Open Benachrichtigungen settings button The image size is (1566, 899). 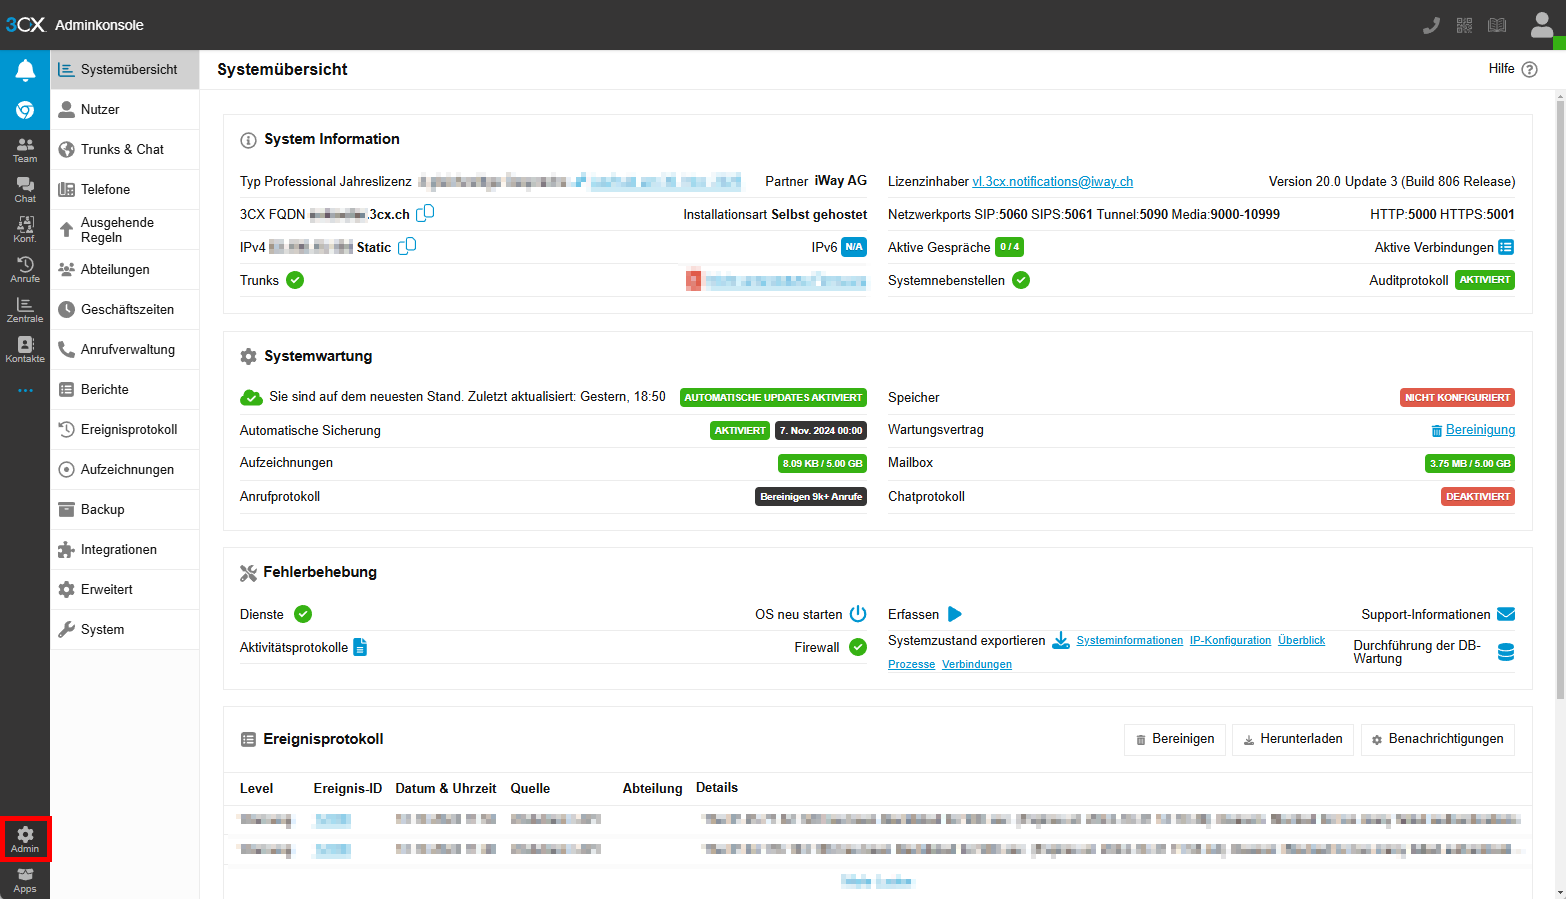[x=1437, y=739]
